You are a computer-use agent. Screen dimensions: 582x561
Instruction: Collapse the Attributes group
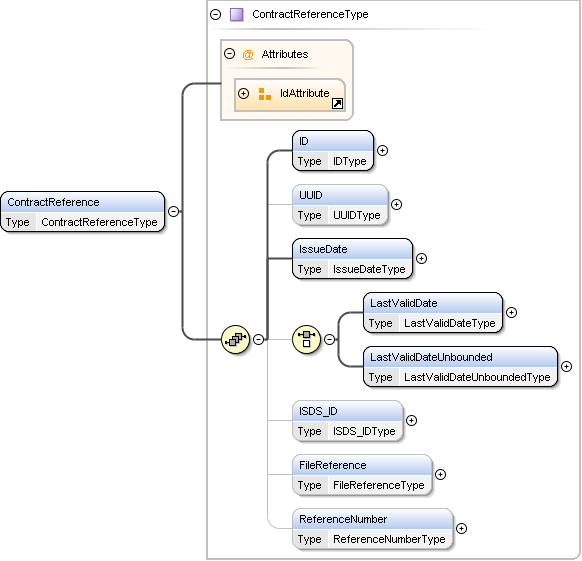point(229,53)
